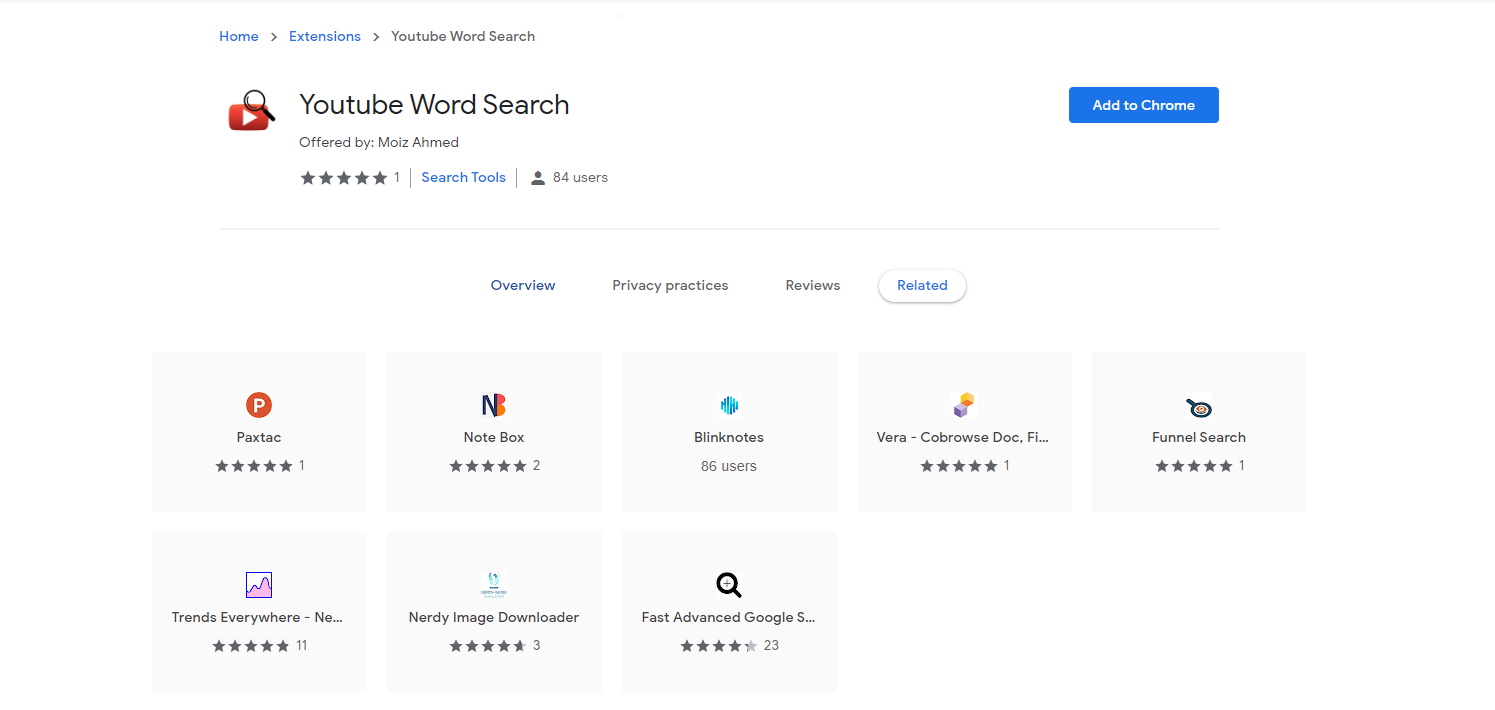Screen dimensions: 1495x710
Task: Click the Vera Cobrowse Doc star rating
Action: click(x=959, y=466)
